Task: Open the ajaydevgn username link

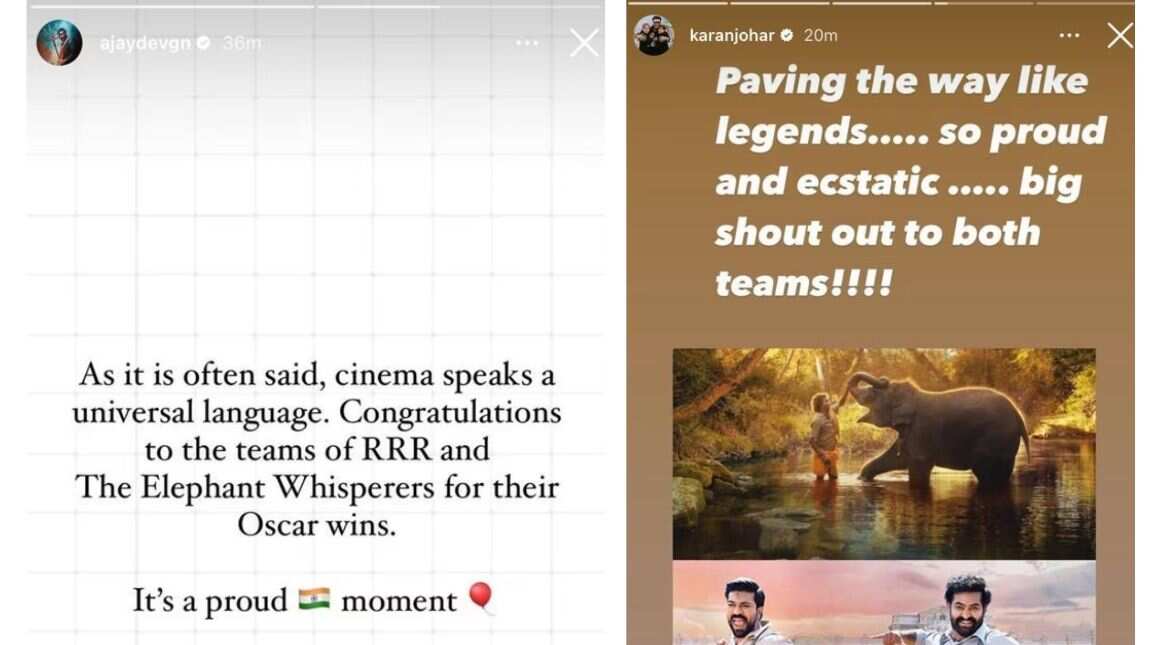Action: pyautogui.click(x=146, y=43)
